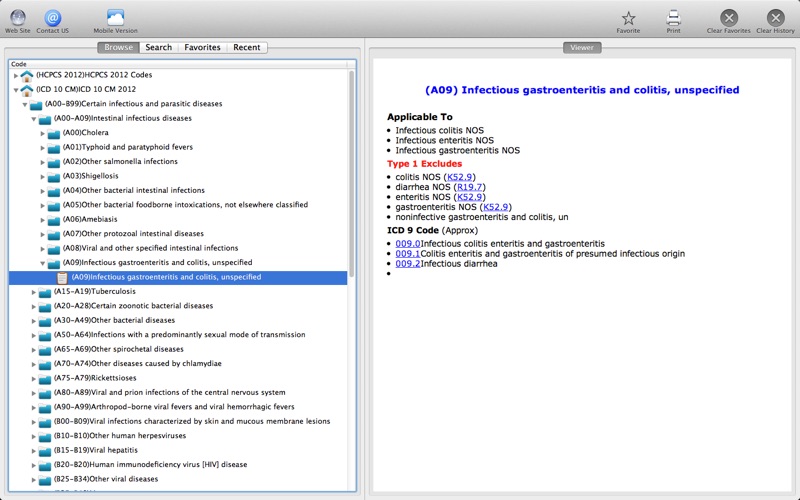Expand (A08)Viral and other specified intestinal arrow
The height and width of the screenshot is (500, 800).
(43, 249)
